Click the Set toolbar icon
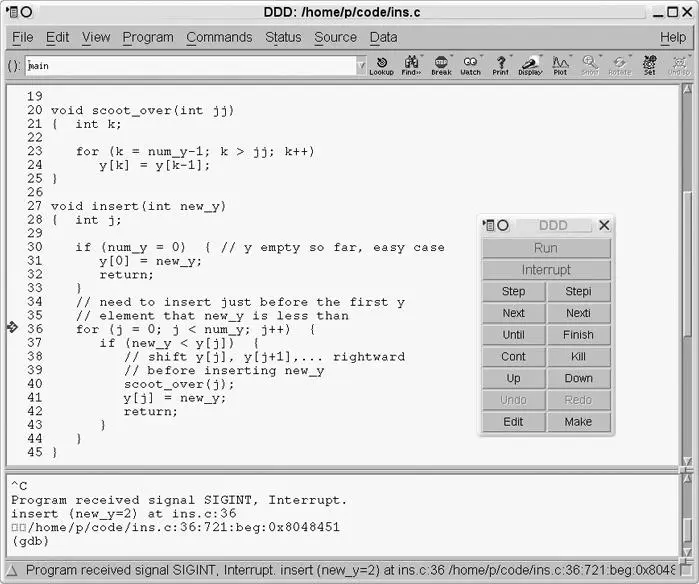Screen dimensions: 699x584 (649, 65)
